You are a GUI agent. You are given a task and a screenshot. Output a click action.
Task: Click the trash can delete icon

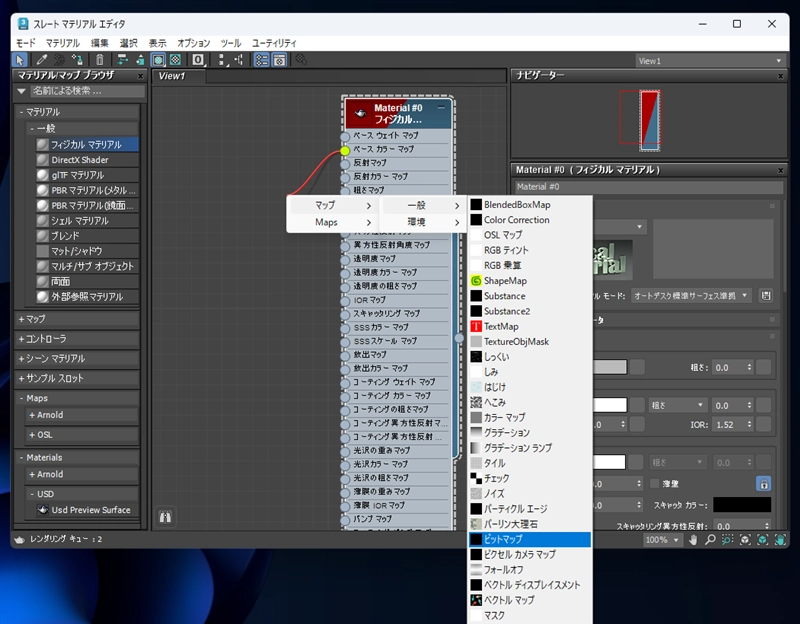pos(99,60)
